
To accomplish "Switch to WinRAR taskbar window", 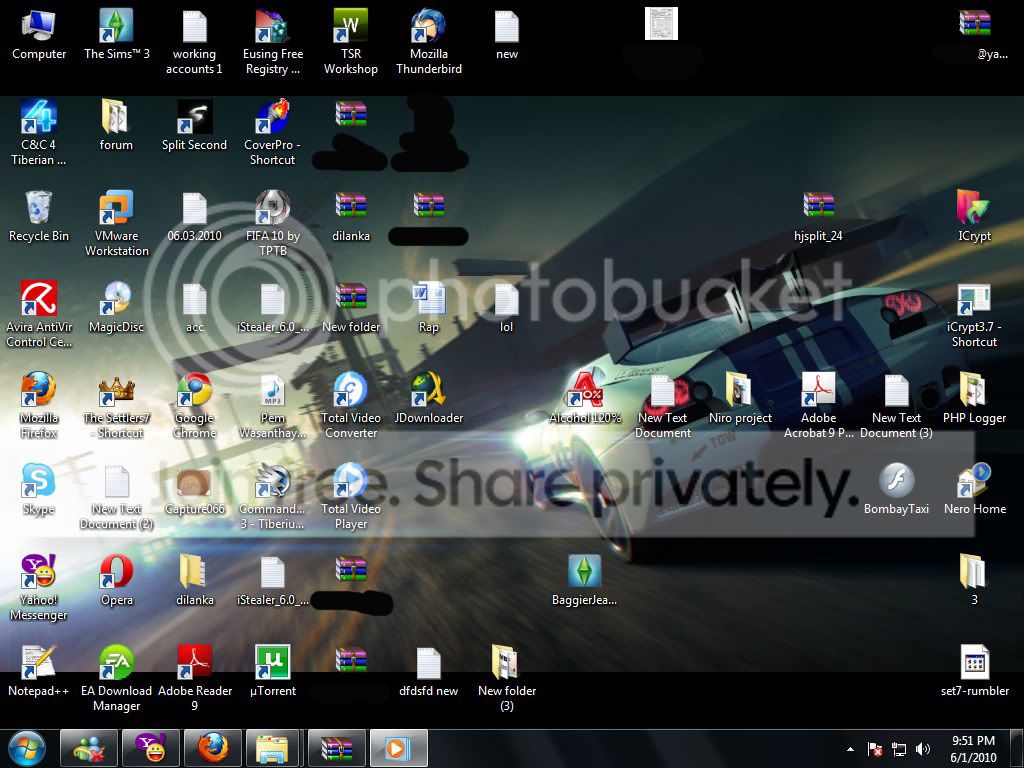I will [337, 748].
